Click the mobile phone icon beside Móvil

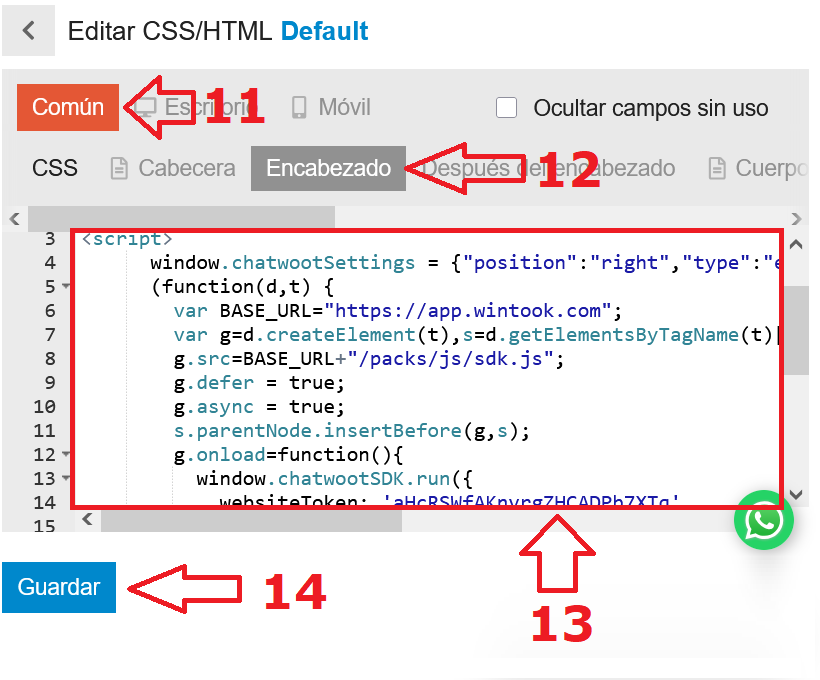pyautogui.click(x=299, y=107)
